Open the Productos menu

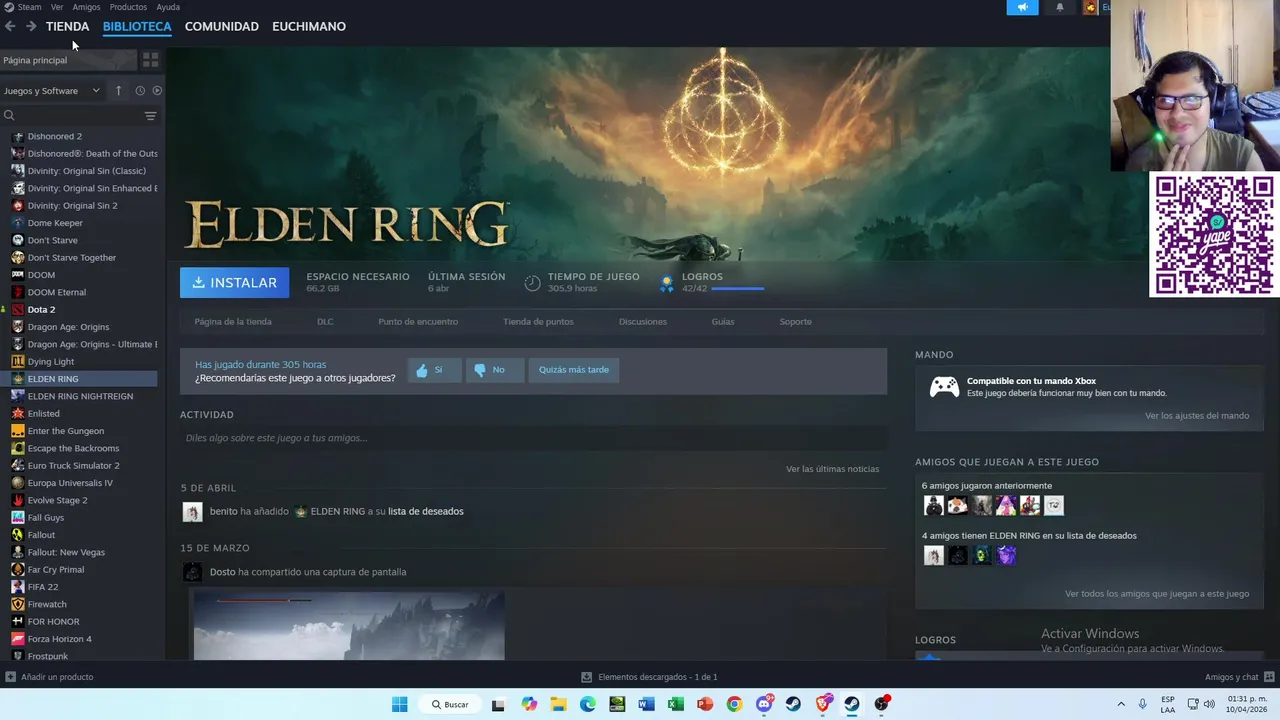(128, 7)
